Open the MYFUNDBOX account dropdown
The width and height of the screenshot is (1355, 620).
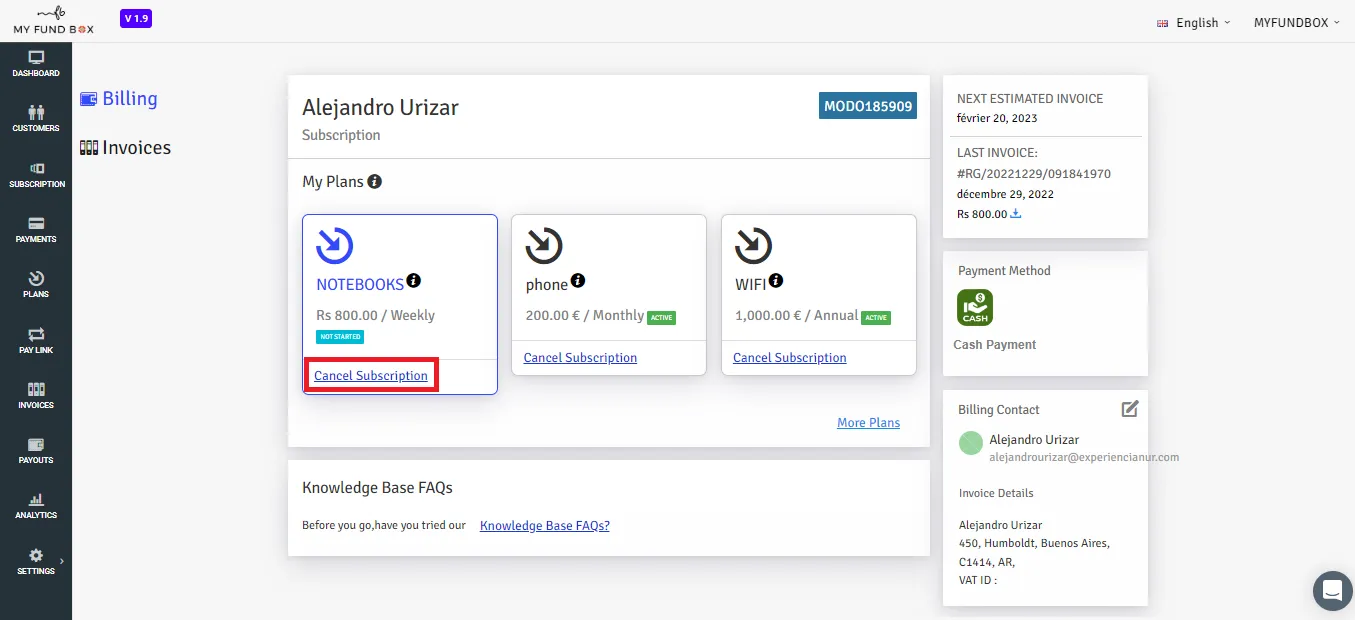pos(1298,23)
